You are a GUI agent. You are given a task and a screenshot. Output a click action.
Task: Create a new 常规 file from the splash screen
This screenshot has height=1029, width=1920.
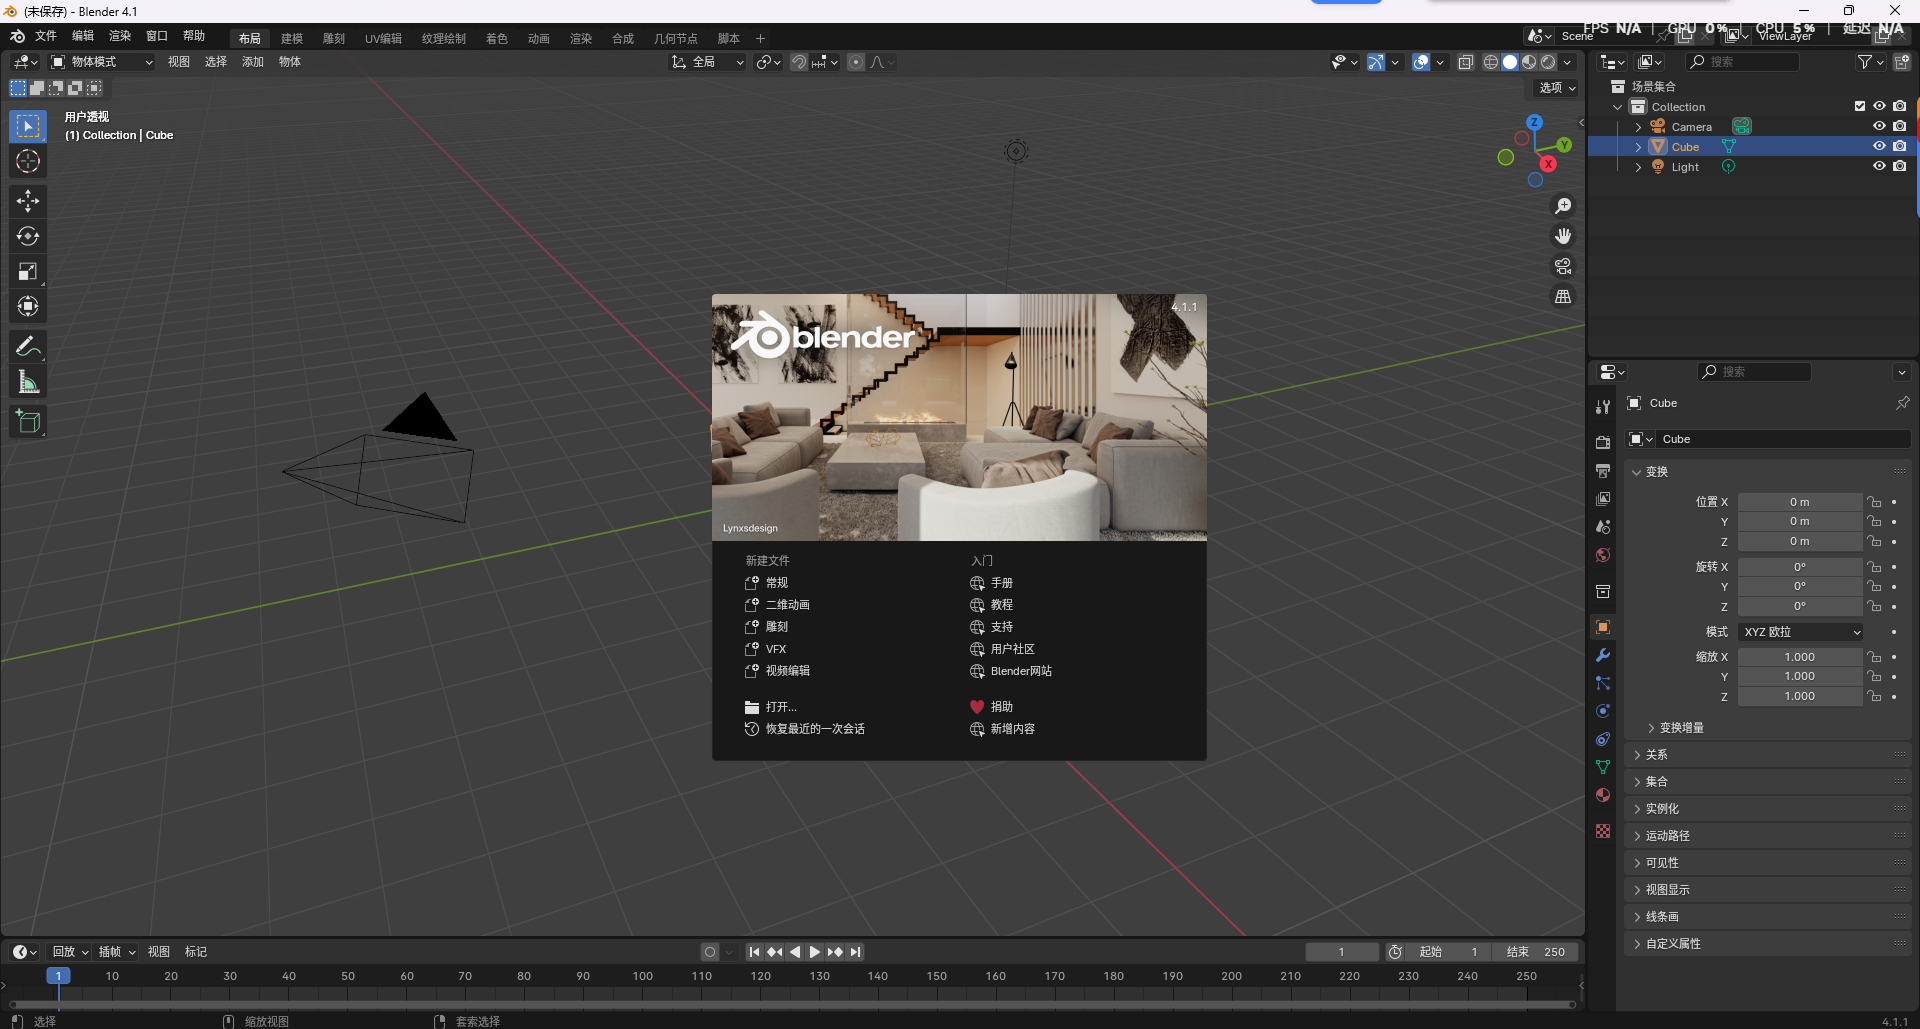tap(777, 582)
